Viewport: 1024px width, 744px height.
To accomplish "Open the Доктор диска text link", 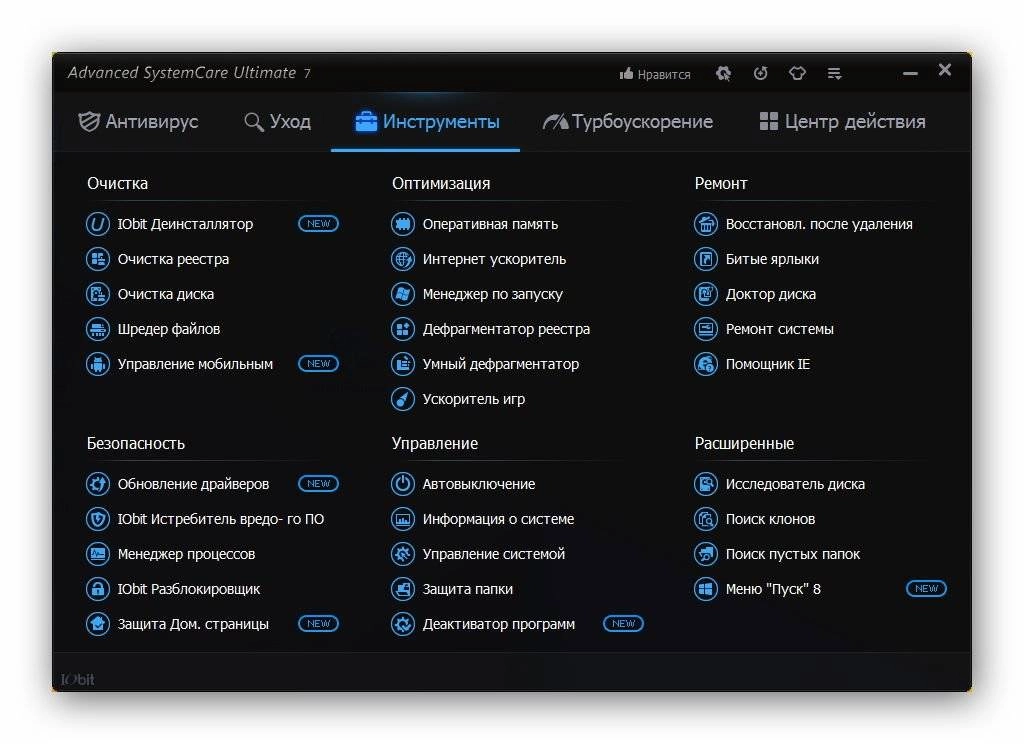I will click(771, 294).
